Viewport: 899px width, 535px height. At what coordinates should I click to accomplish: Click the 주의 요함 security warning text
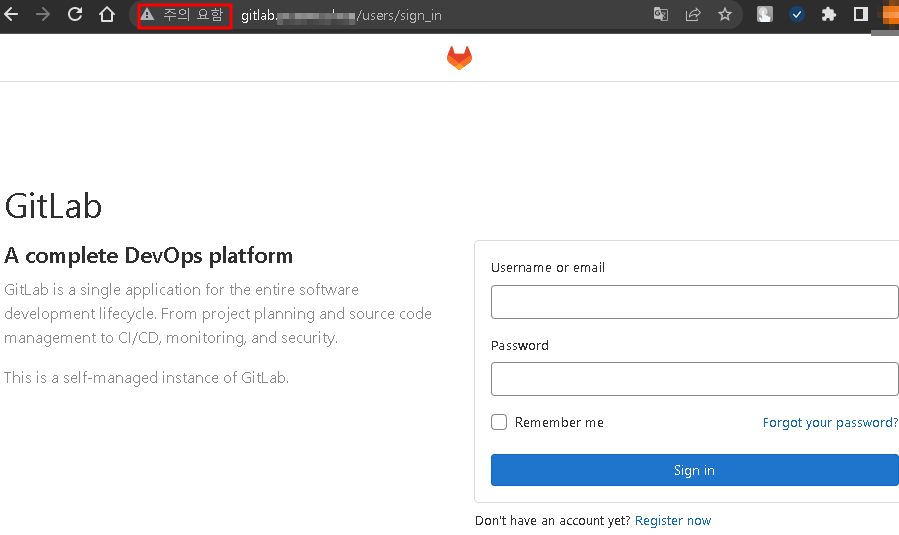(193, 15)
